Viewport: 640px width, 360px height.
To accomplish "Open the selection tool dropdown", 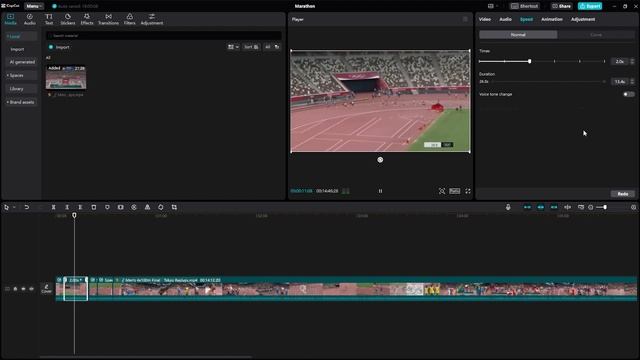I will tap(14, 207).
